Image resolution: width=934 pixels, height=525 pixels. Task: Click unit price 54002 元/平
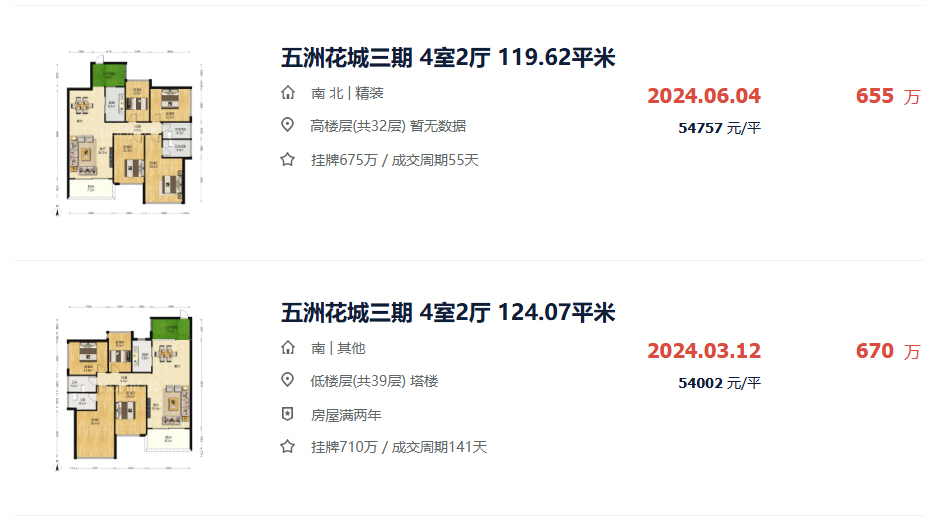[720, 383]
